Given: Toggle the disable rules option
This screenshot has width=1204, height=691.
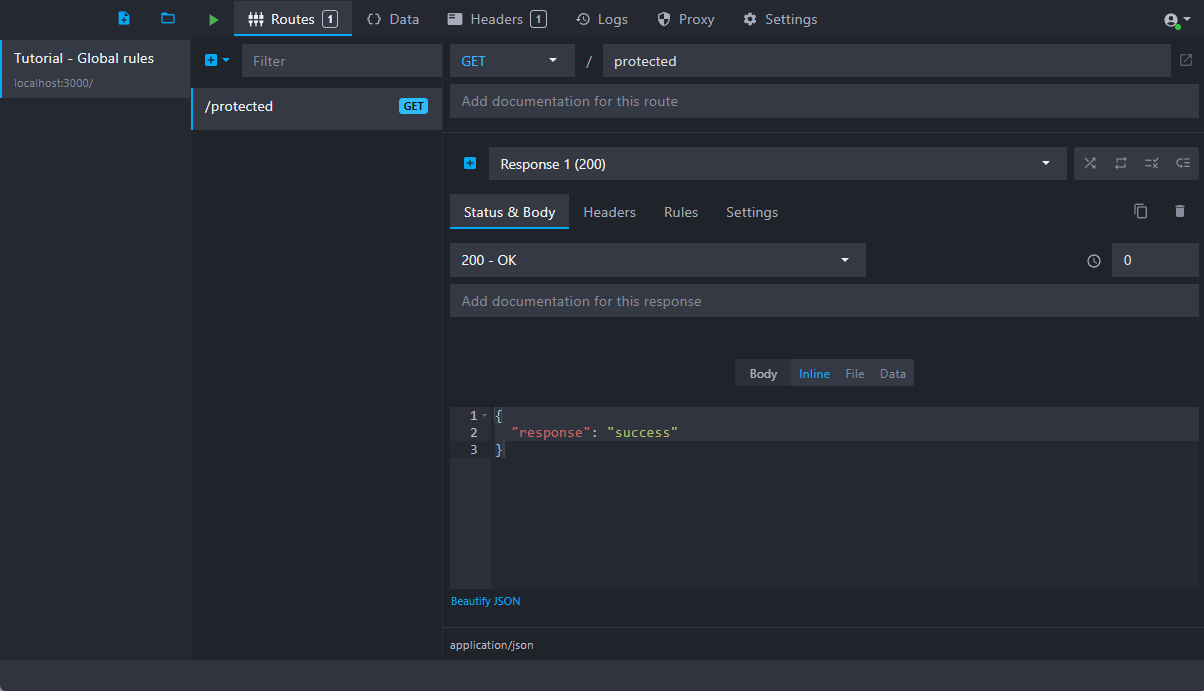Looking at the screenshot, I should tap(1151, 164).
